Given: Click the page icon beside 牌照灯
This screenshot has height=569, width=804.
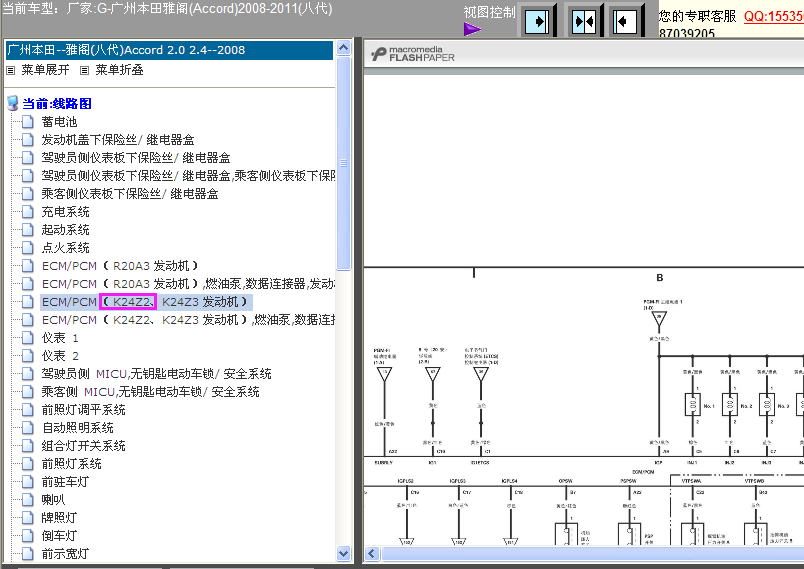Looking at the screenshot, I should tap(28, 517).
